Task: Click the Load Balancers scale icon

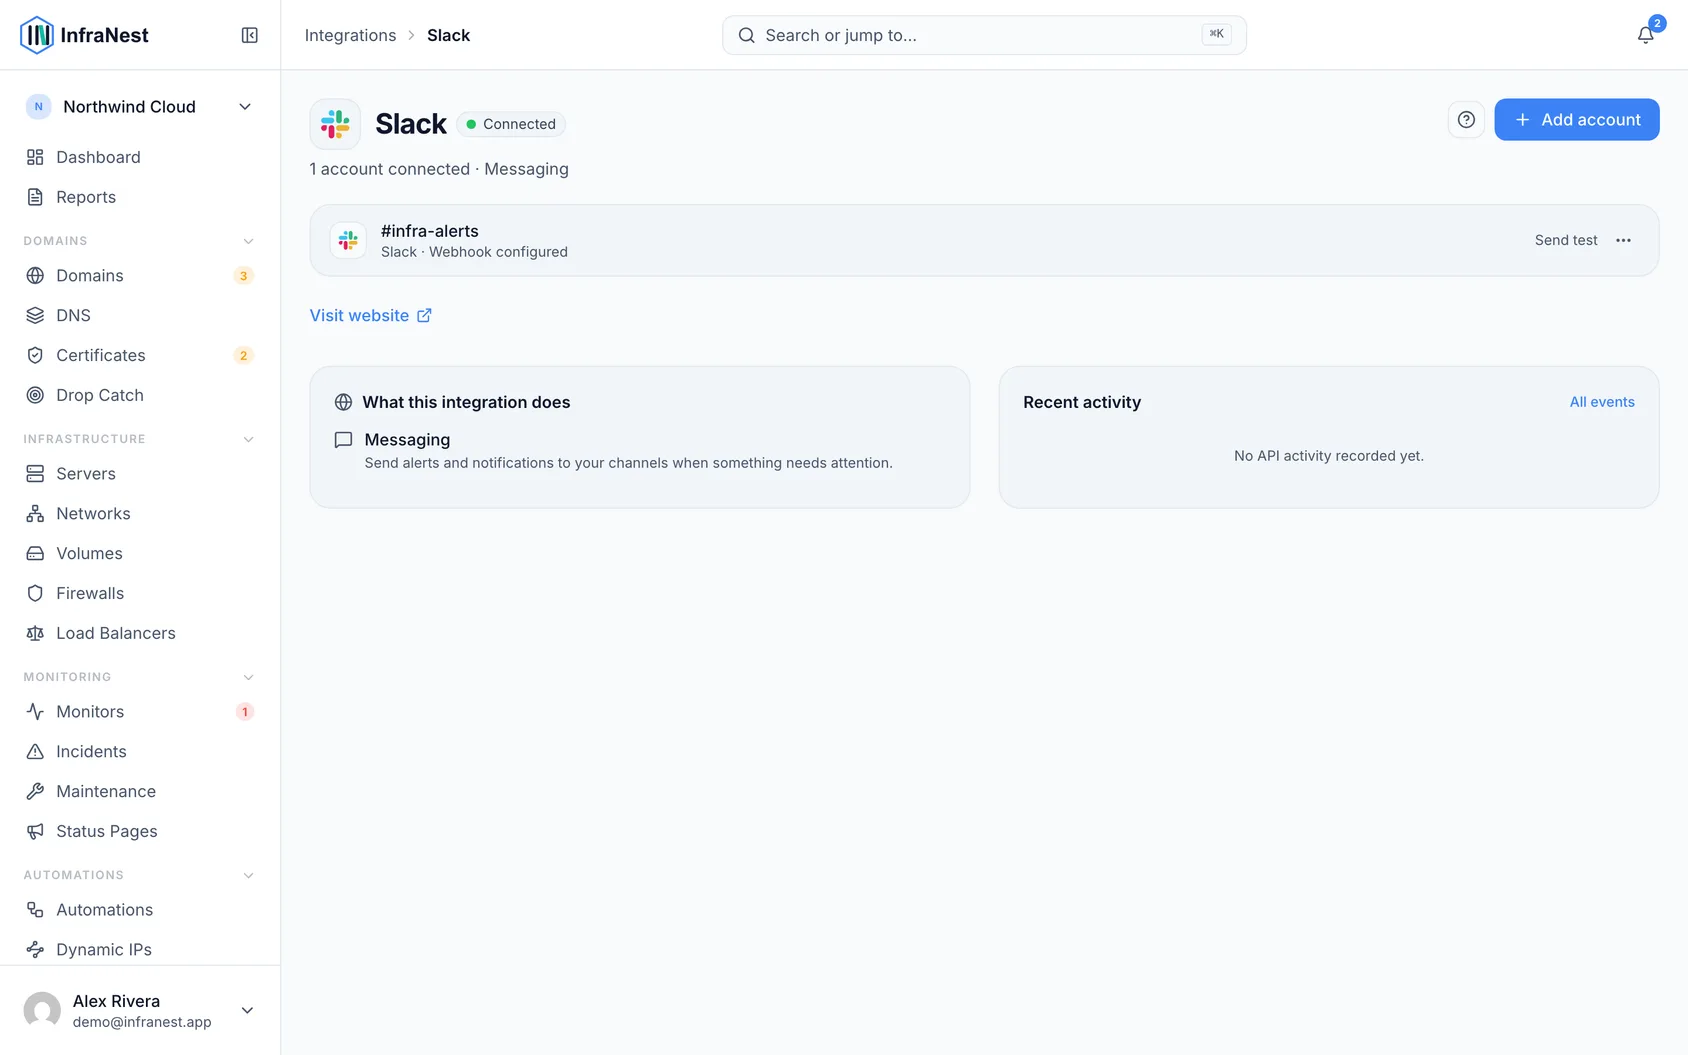Action: [x=35, y=634]
